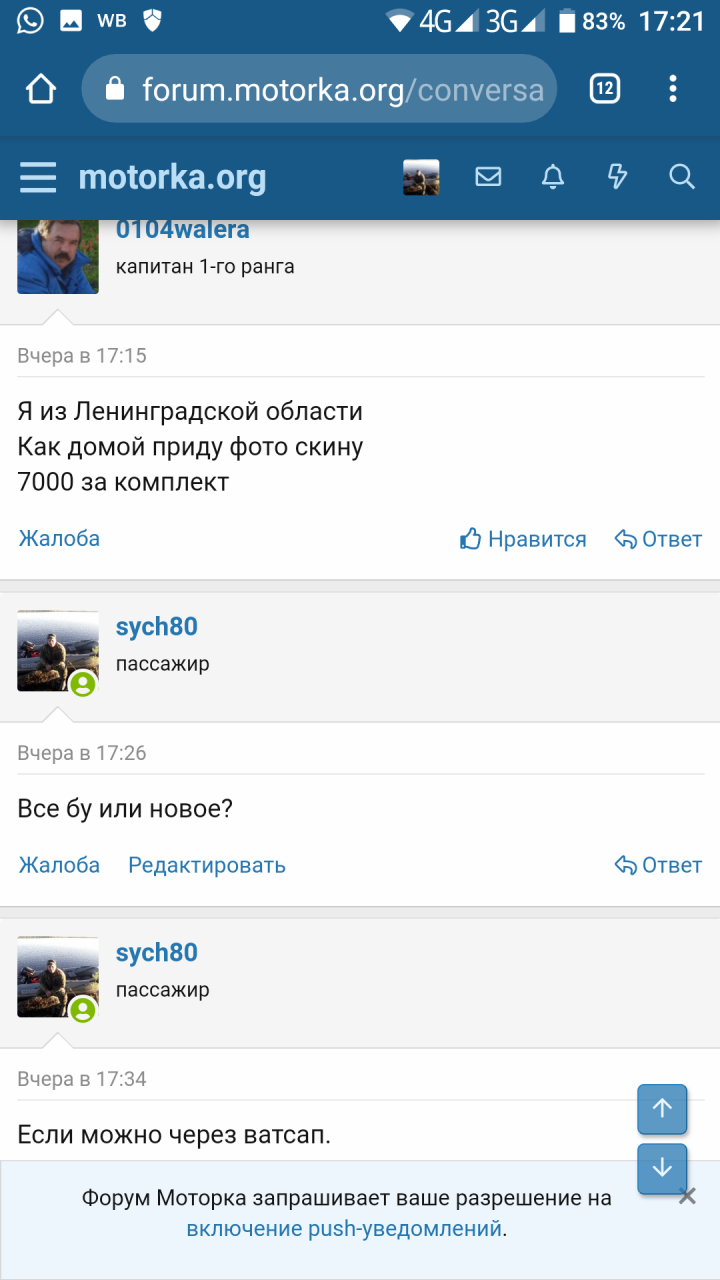
Task: Go to the motorka.org home logo
Action: click(172, 178)
